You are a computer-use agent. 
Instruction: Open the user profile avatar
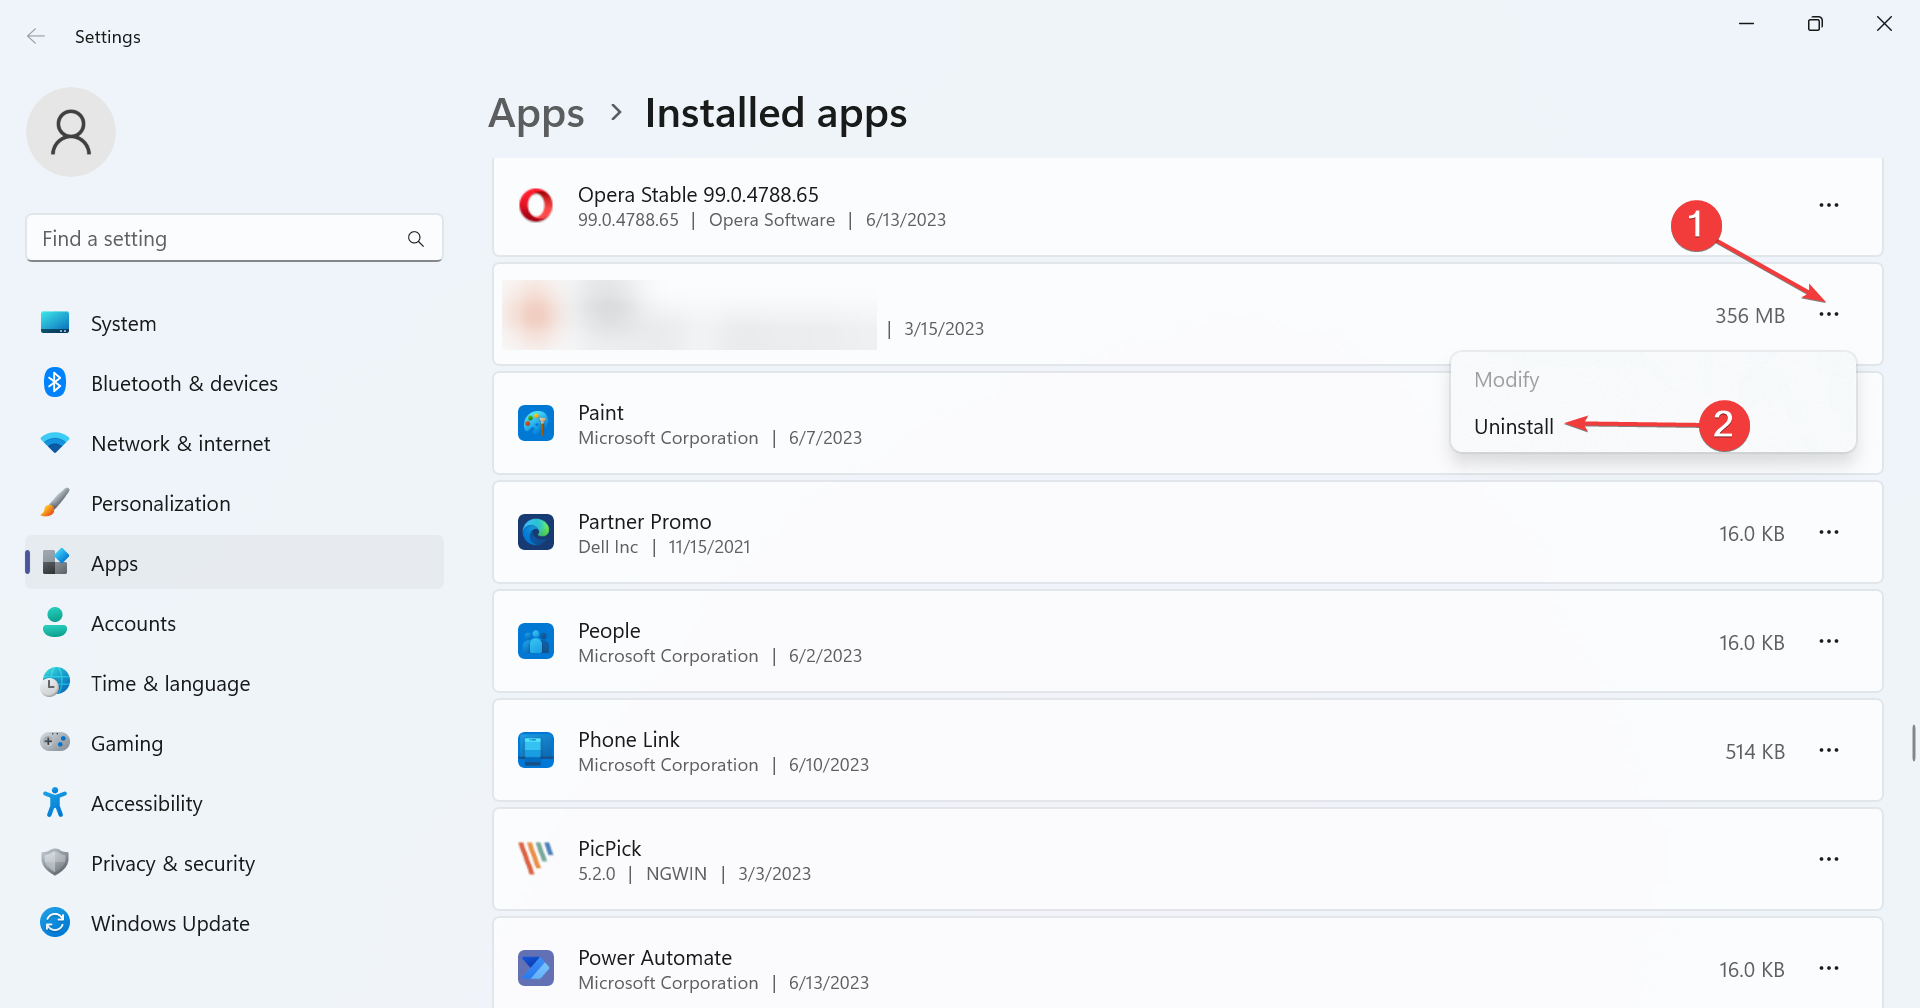point(71,132)
